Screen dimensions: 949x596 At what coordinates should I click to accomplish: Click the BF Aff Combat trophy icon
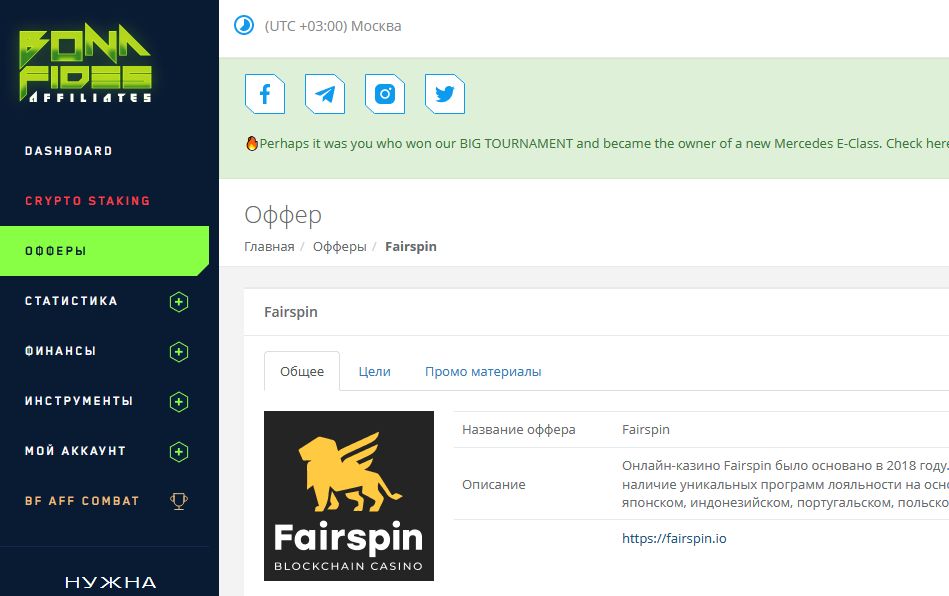179,501
